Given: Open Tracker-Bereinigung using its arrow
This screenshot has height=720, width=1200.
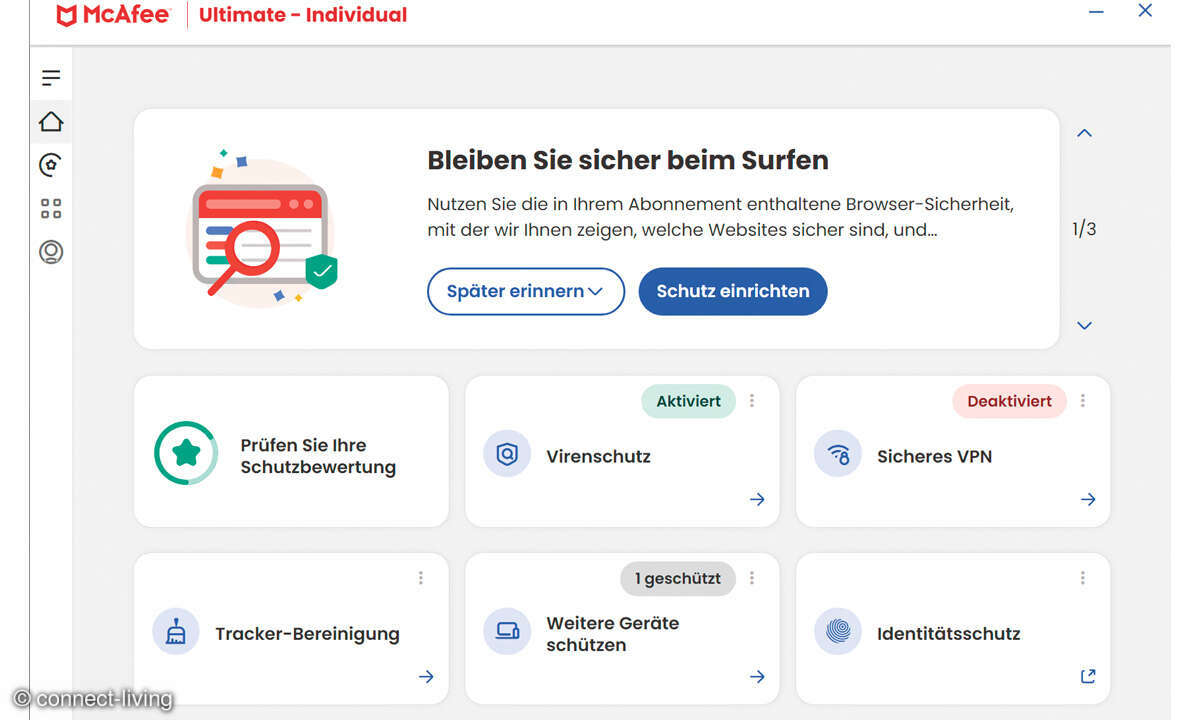Looking at the screenshot, I should pyautogui.click(x=426, y=677).
